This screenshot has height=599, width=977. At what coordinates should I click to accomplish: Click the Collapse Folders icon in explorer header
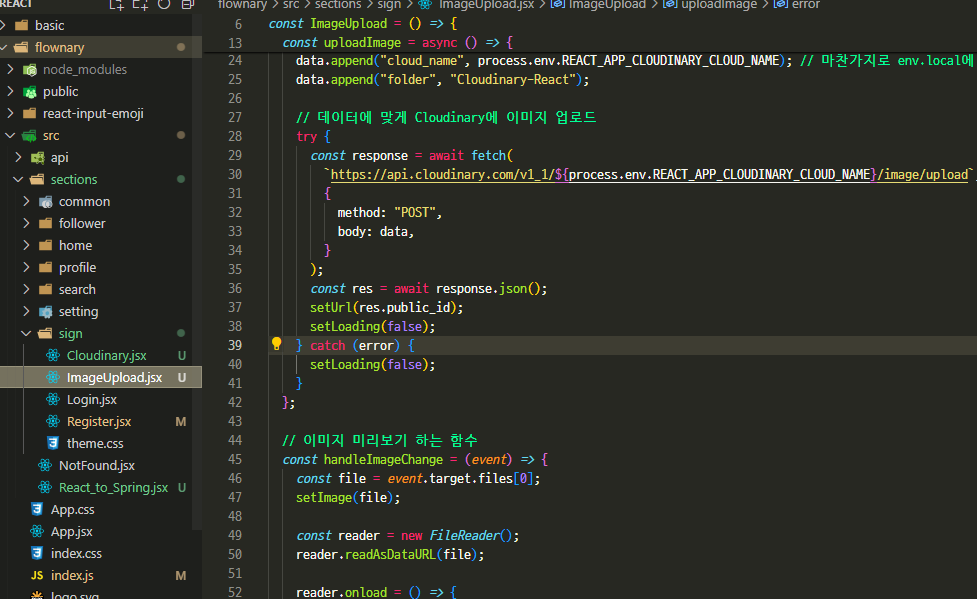(188, 4)
